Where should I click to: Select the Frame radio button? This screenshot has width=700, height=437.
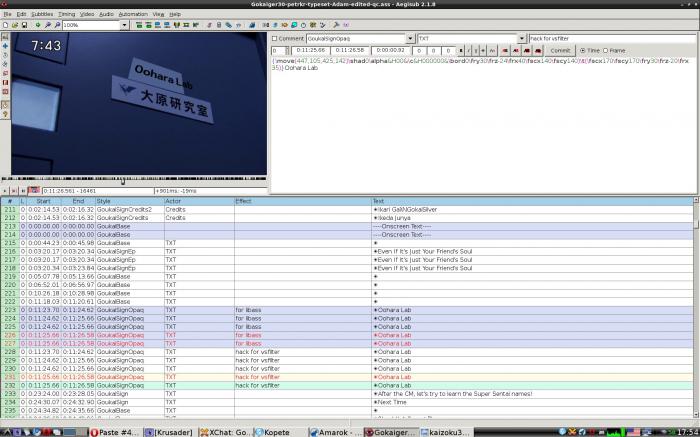(x=606, y=50)
